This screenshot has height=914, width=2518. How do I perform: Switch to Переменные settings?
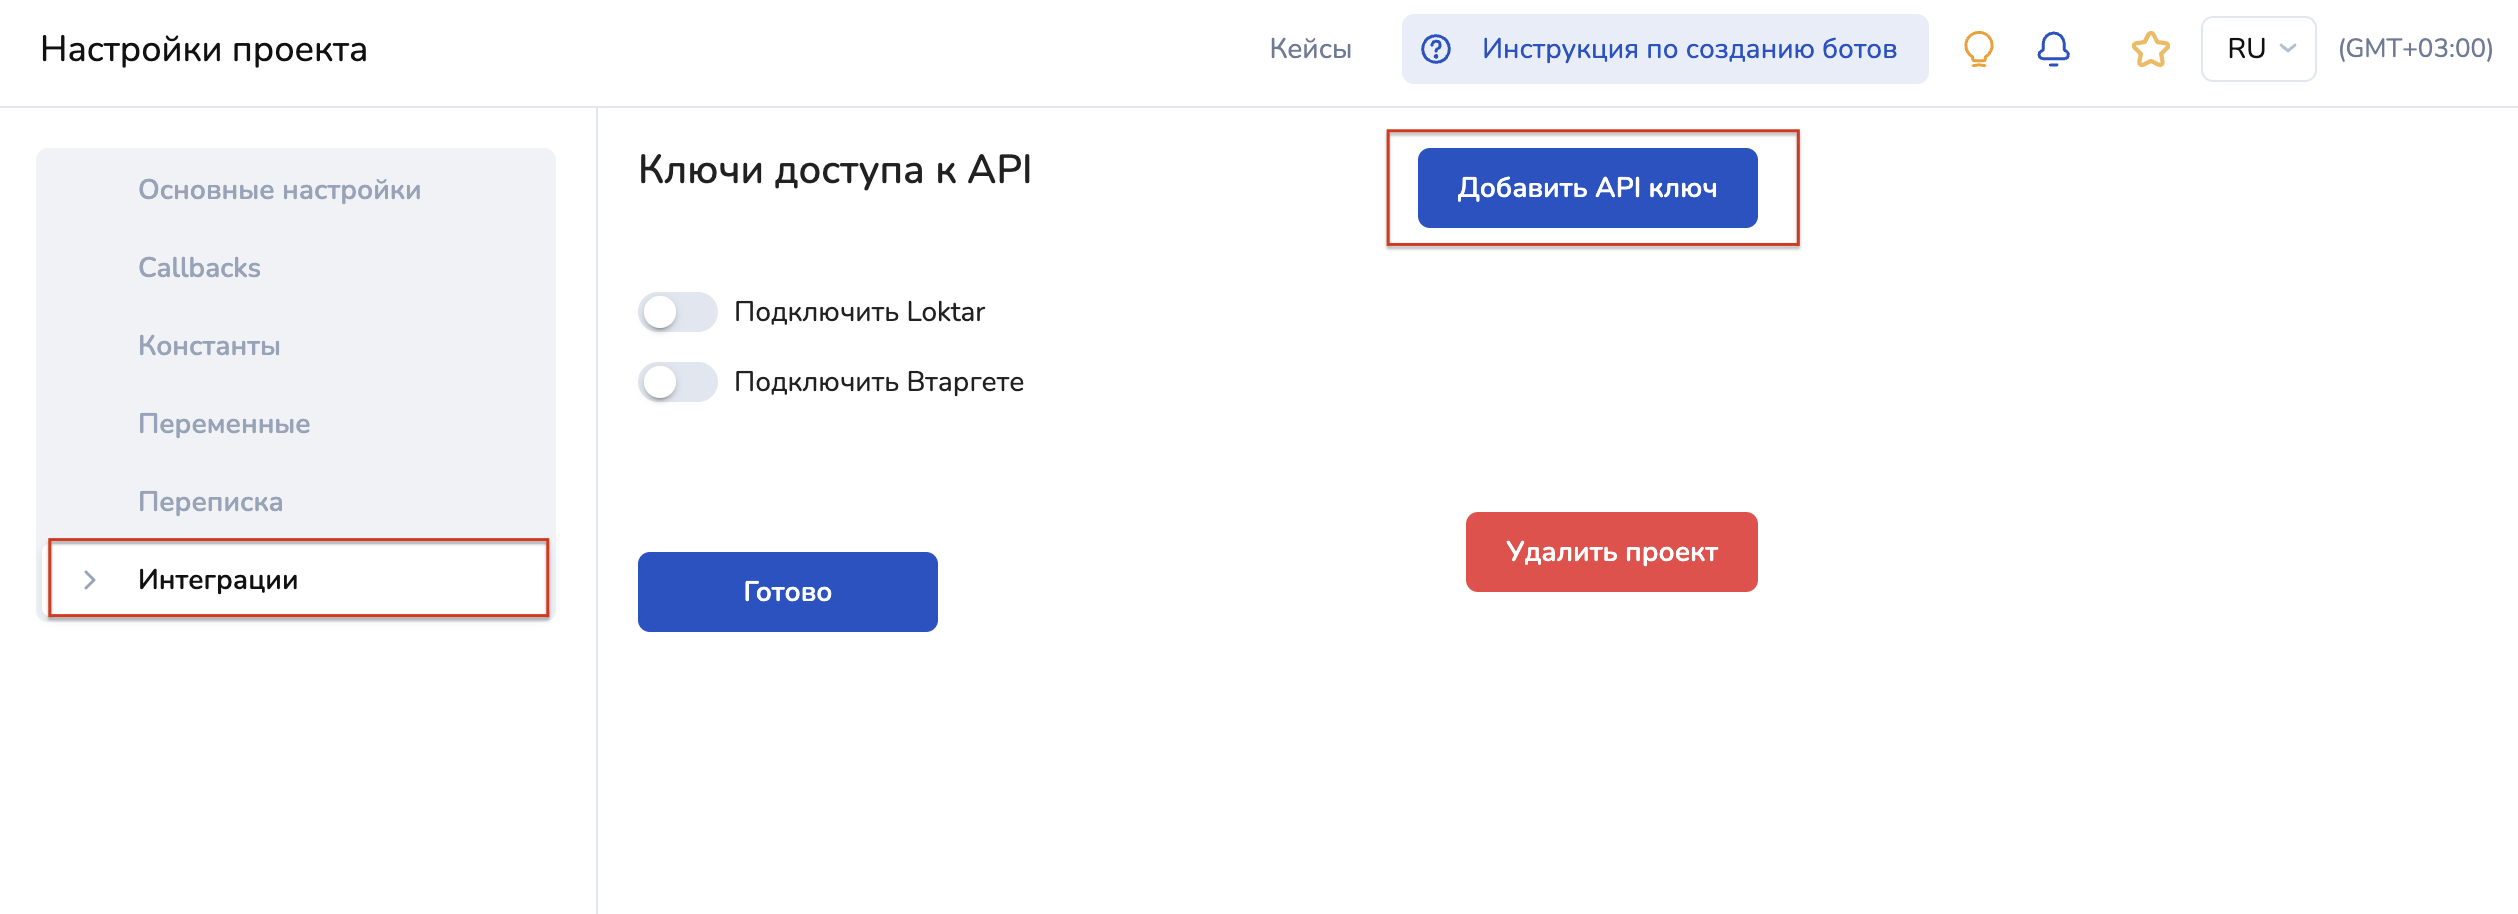point(224,424)
